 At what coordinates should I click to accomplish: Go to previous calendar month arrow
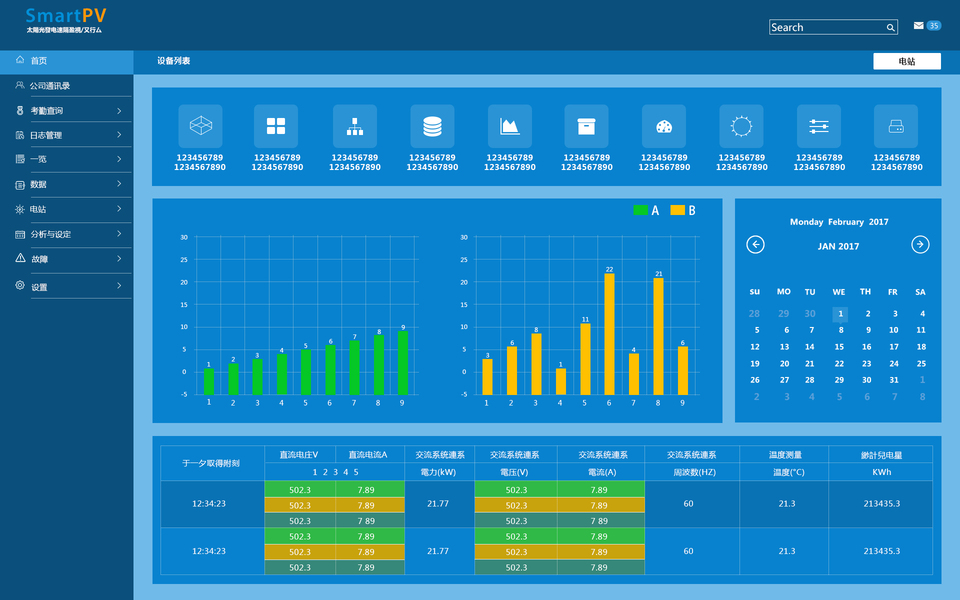tap(756, 245)
